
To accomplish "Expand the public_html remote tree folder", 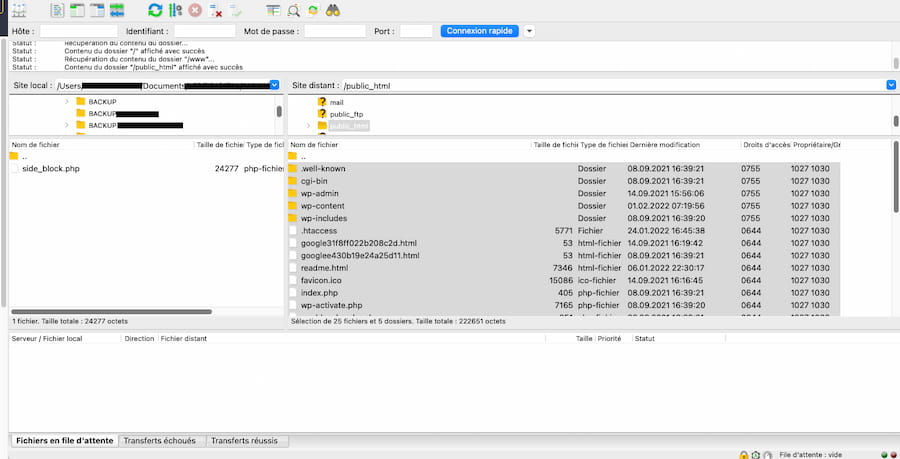I will 308,126.
